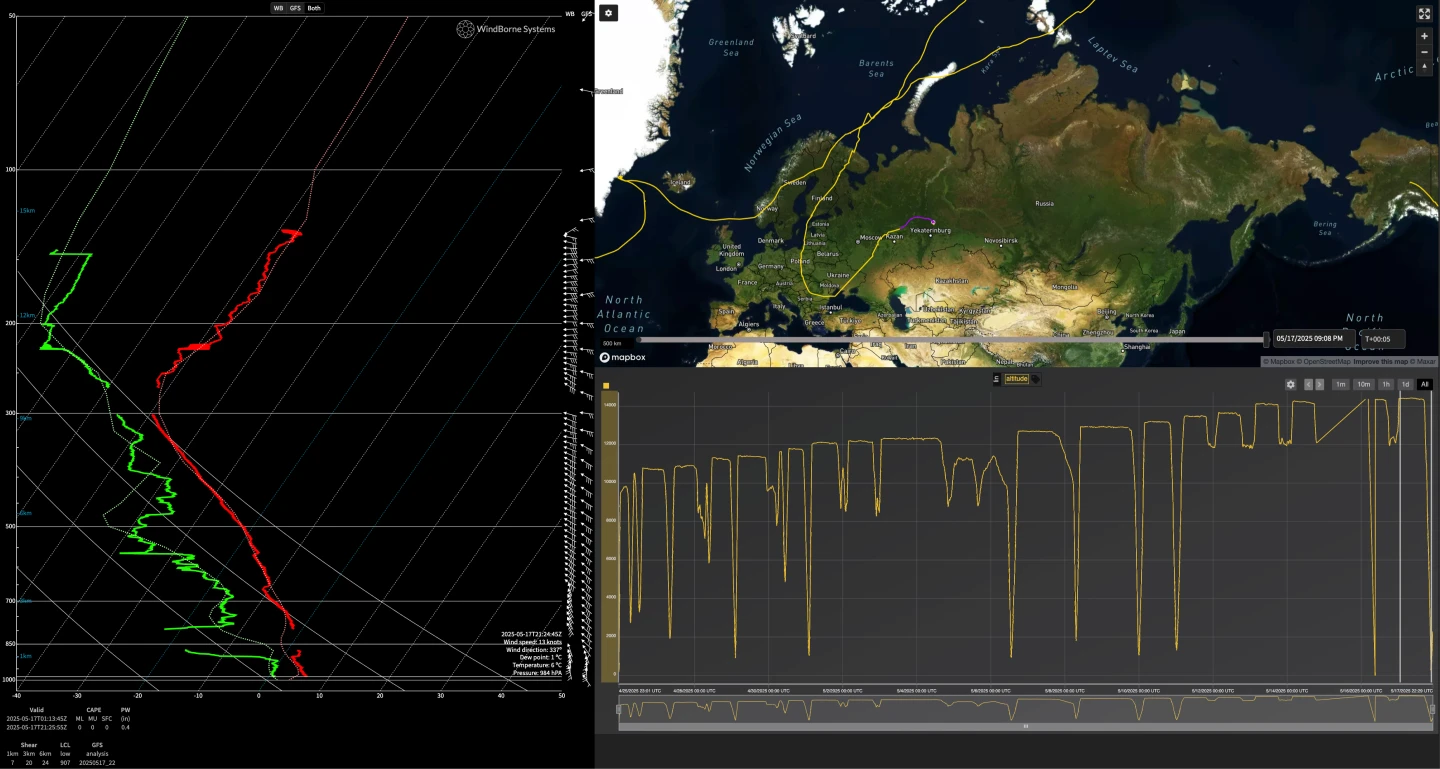The width and height of the screenshot is (1440, 769).
Task: Click the Laptev Sea label
Action: 1114,54
